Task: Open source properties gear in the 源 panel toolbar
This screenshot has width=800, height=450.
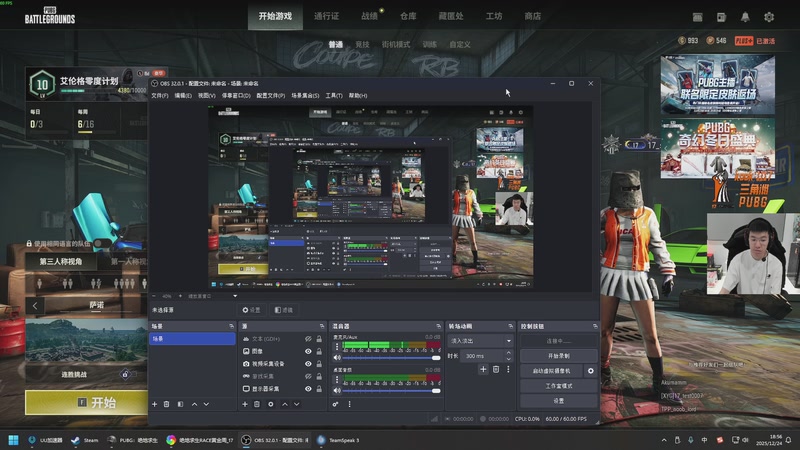Action: pyautogui.click(x=271, y=404)
